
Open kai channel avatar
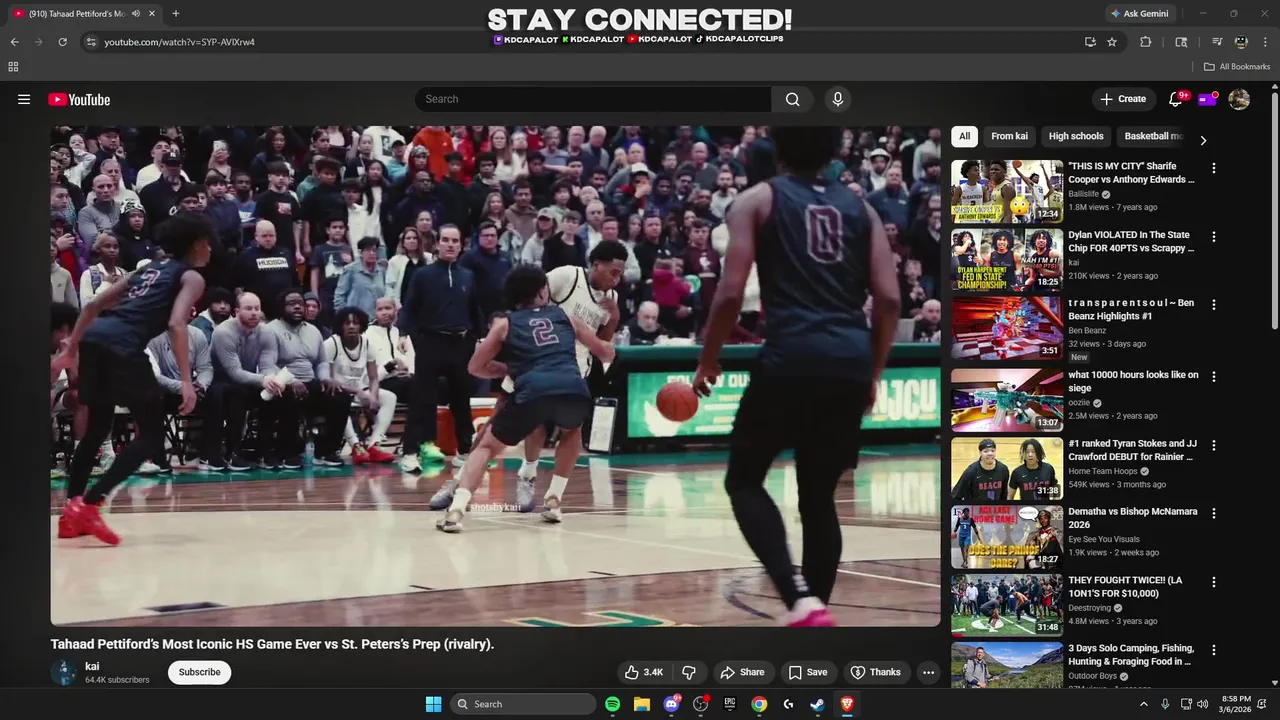[x=64, y=672]
